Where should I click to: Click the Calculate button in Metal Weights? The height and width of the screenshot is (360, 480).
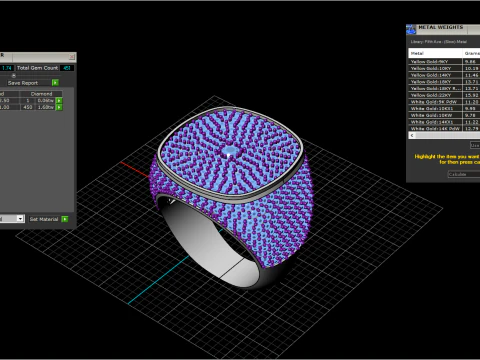(464, 174)
